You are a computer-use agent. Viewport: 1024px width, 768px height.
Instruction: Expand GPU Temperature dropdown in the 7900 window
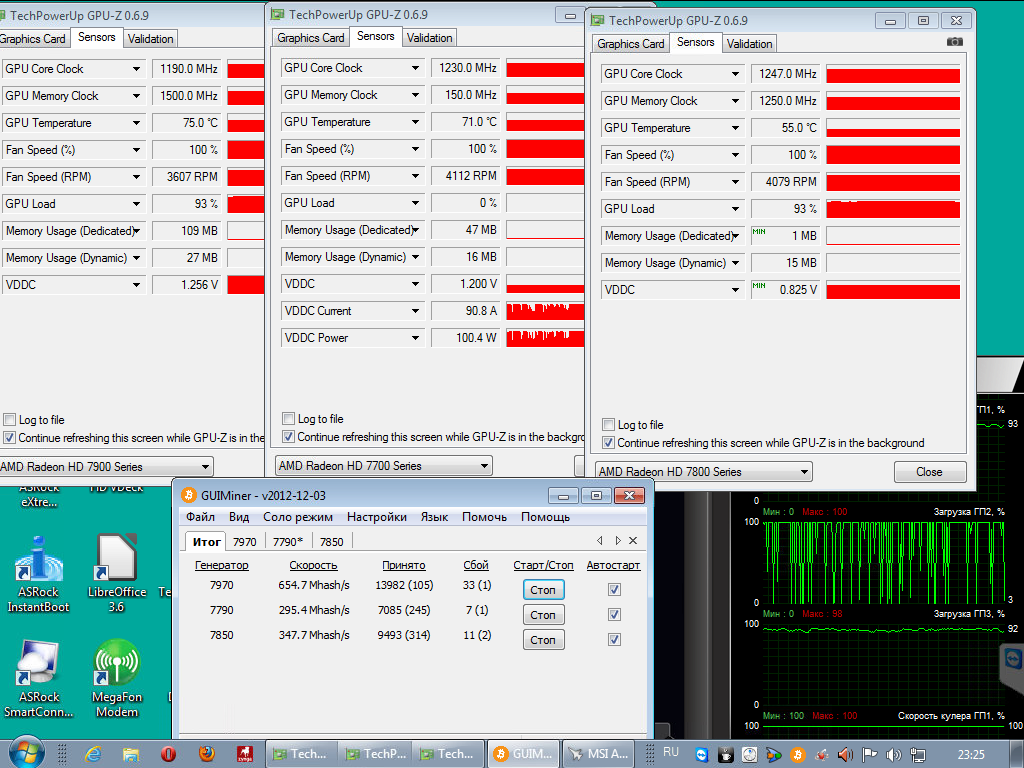pyautogui.click(x=136, y=123)
